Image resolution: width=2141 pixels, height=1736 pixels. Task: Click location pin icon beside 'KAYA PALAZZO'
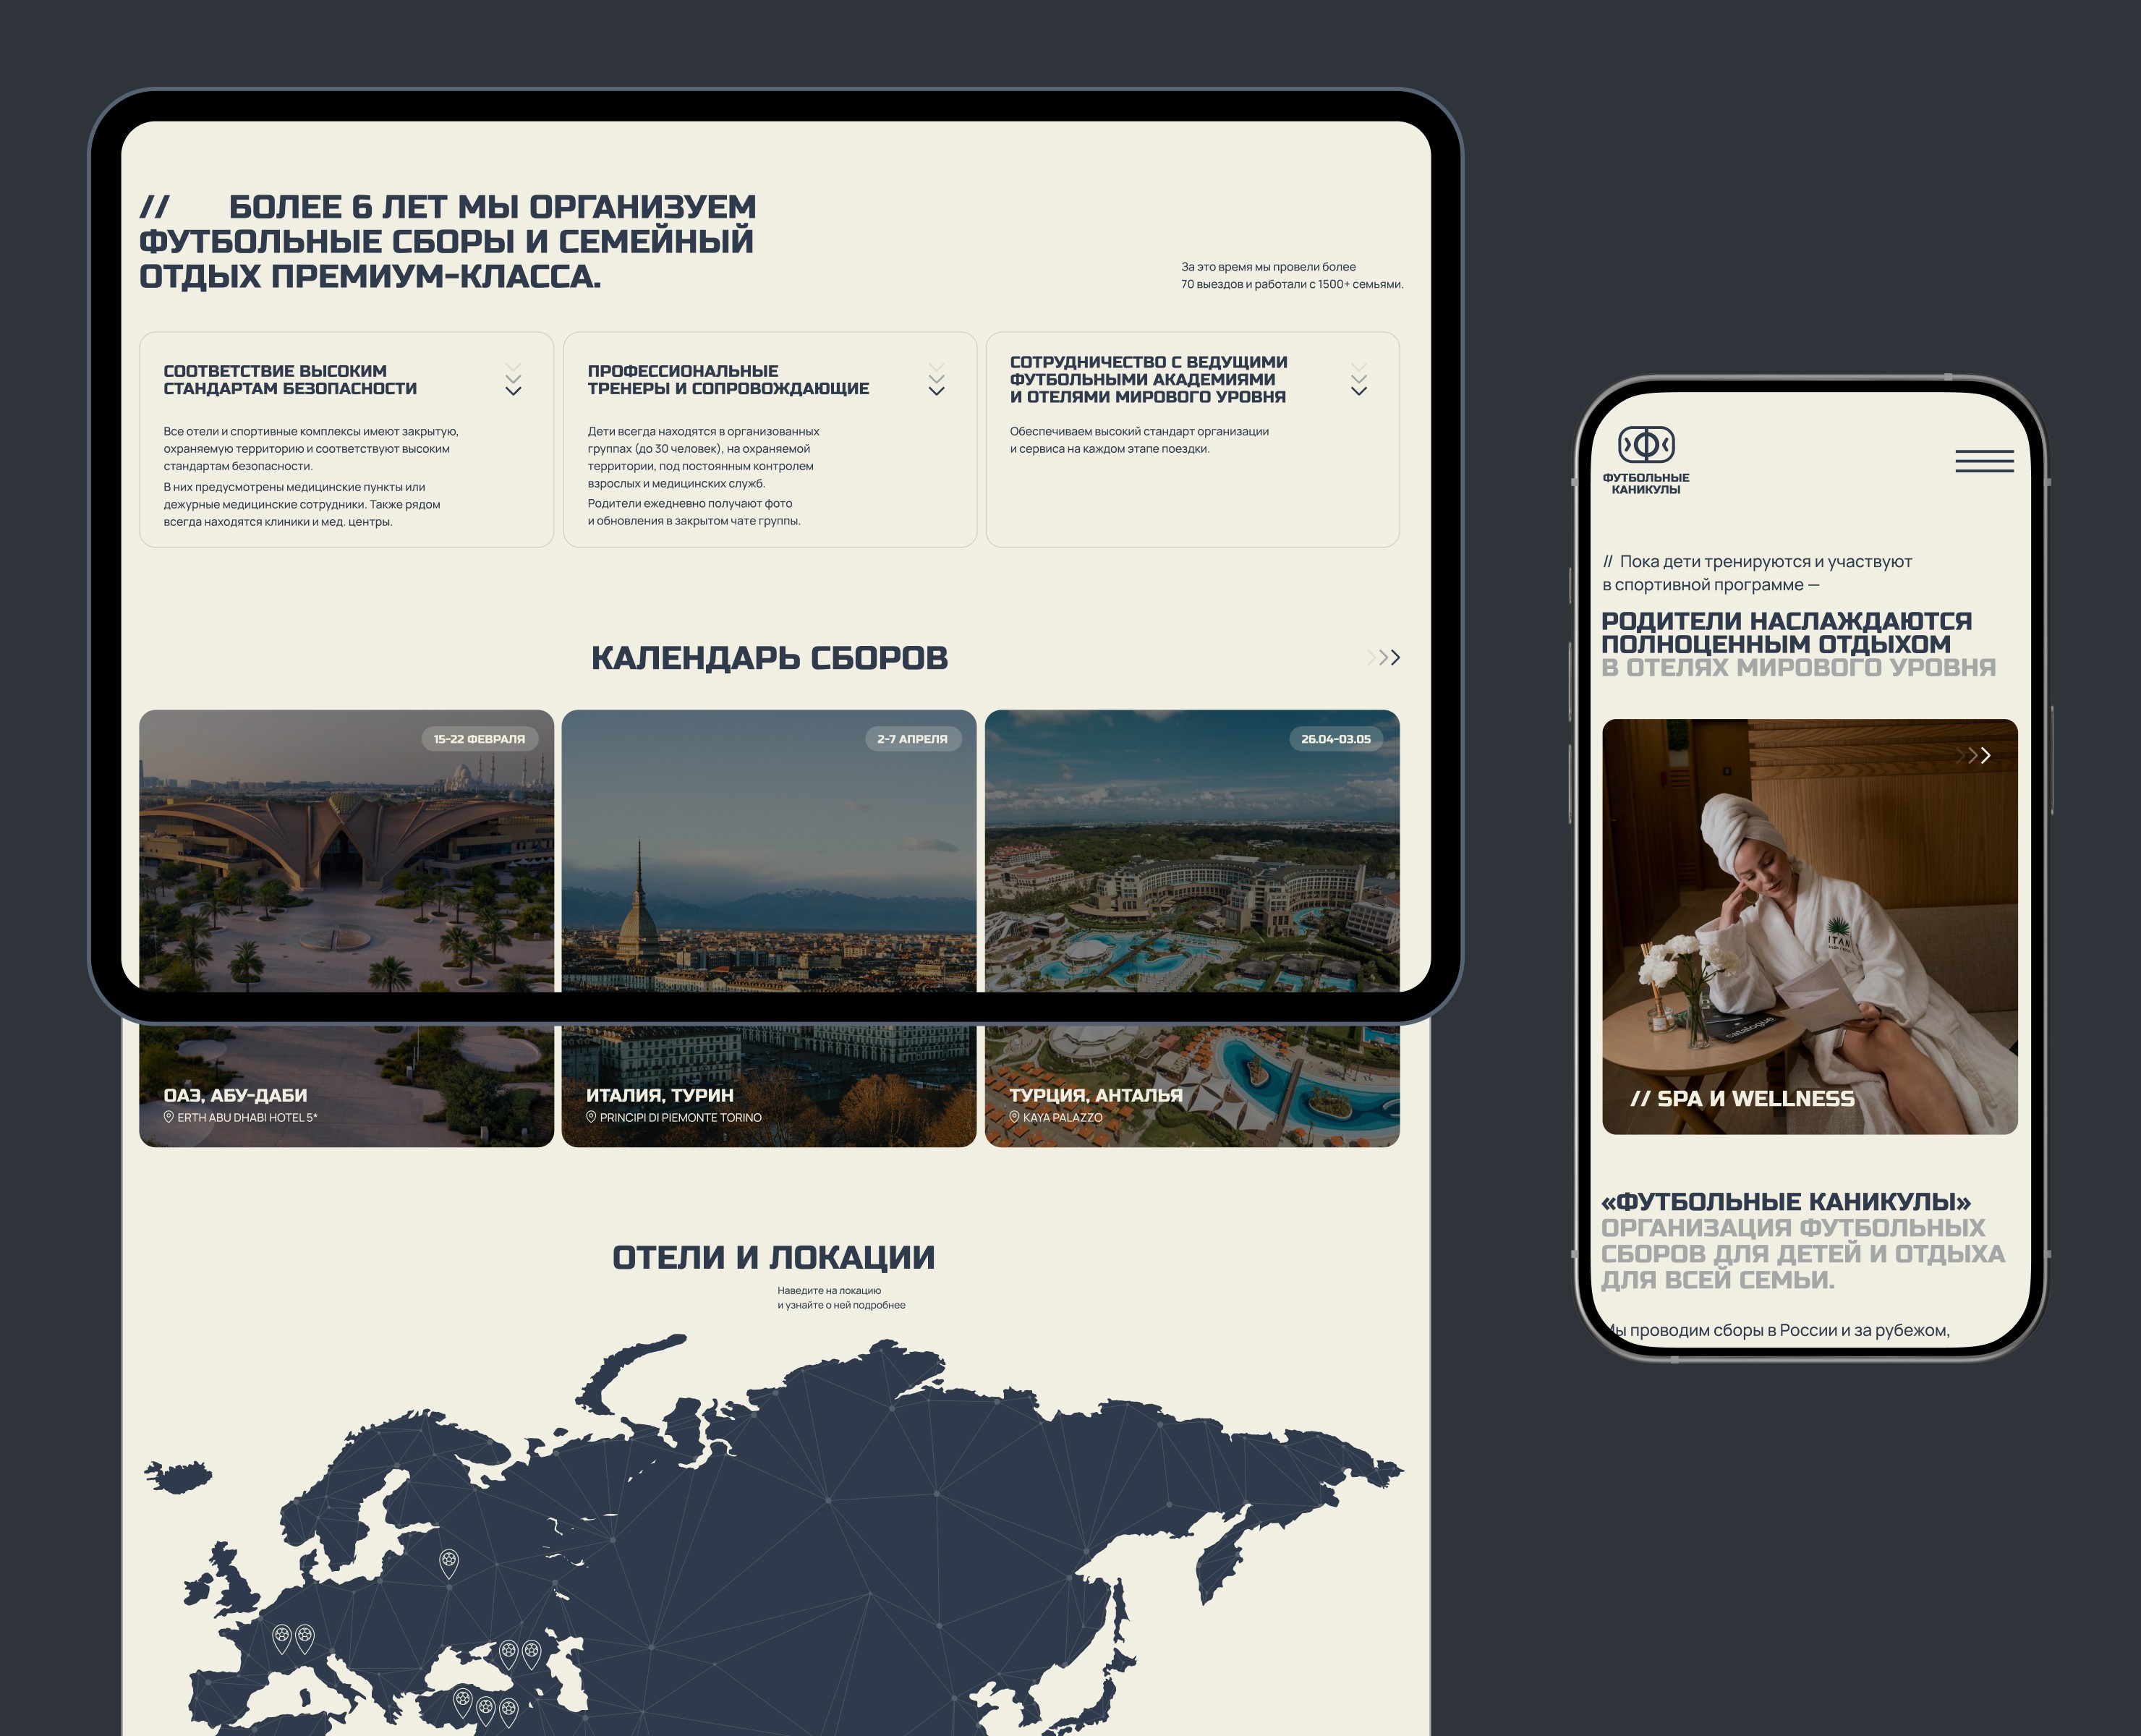point(1014,1117)
